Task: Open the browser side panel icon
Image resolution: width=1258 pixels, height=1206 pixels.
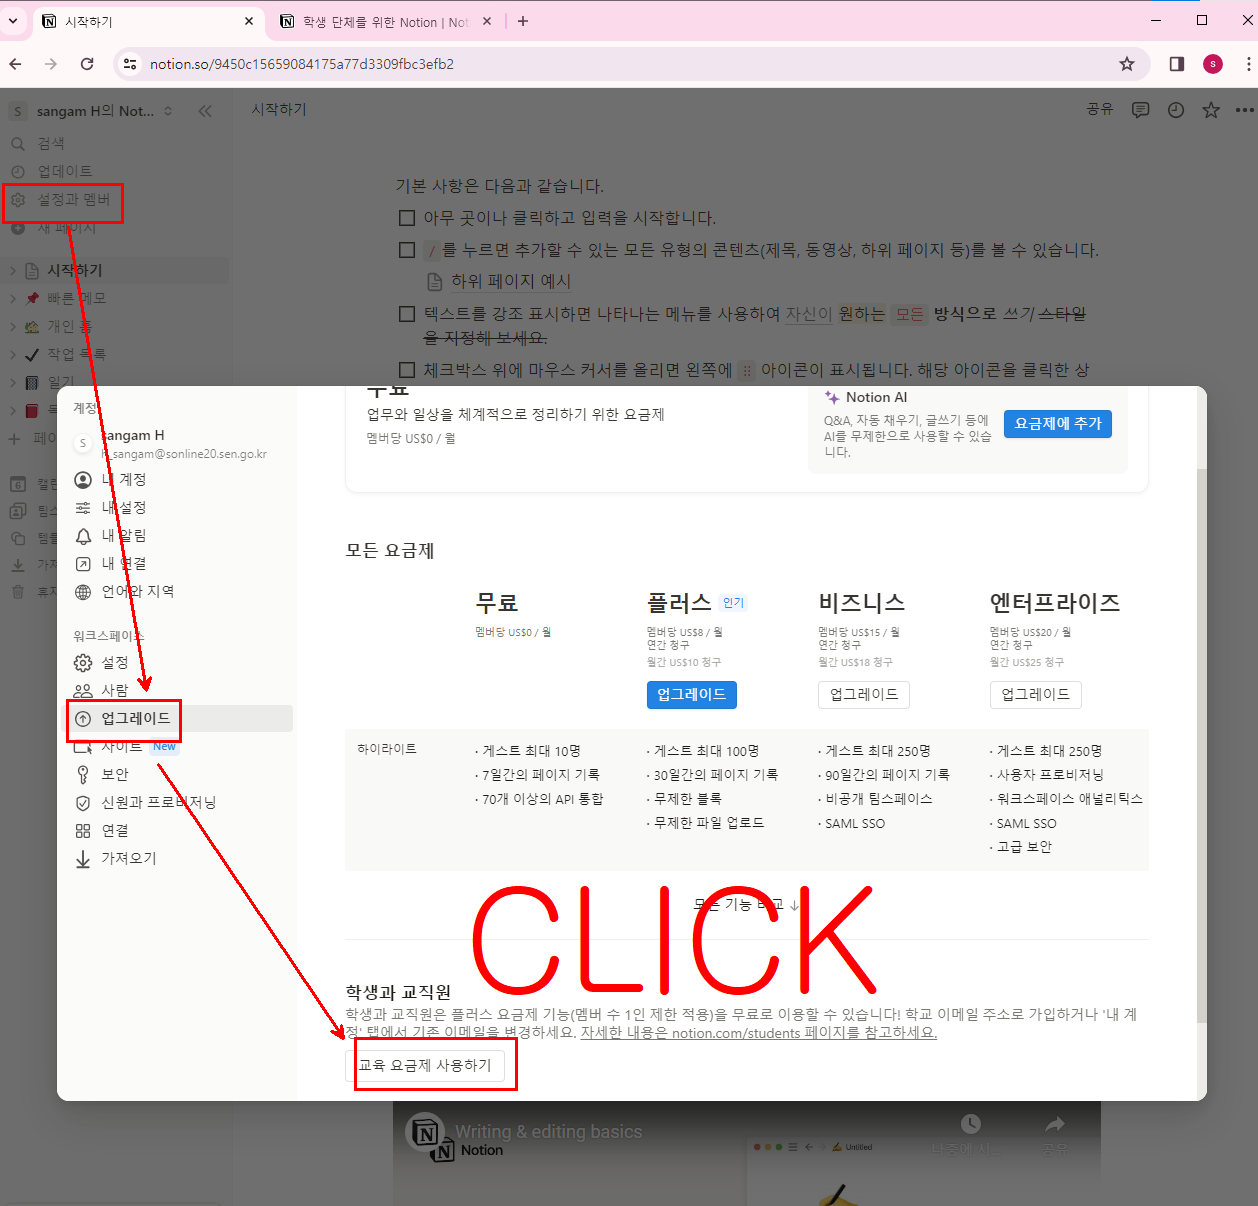Action: click(1177, 64)
